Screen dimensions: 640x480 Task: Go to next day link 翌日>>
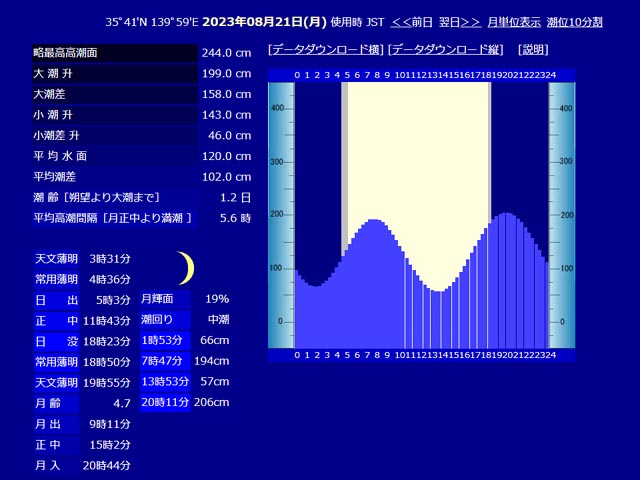pyautogui.click(x=460, y=22)
